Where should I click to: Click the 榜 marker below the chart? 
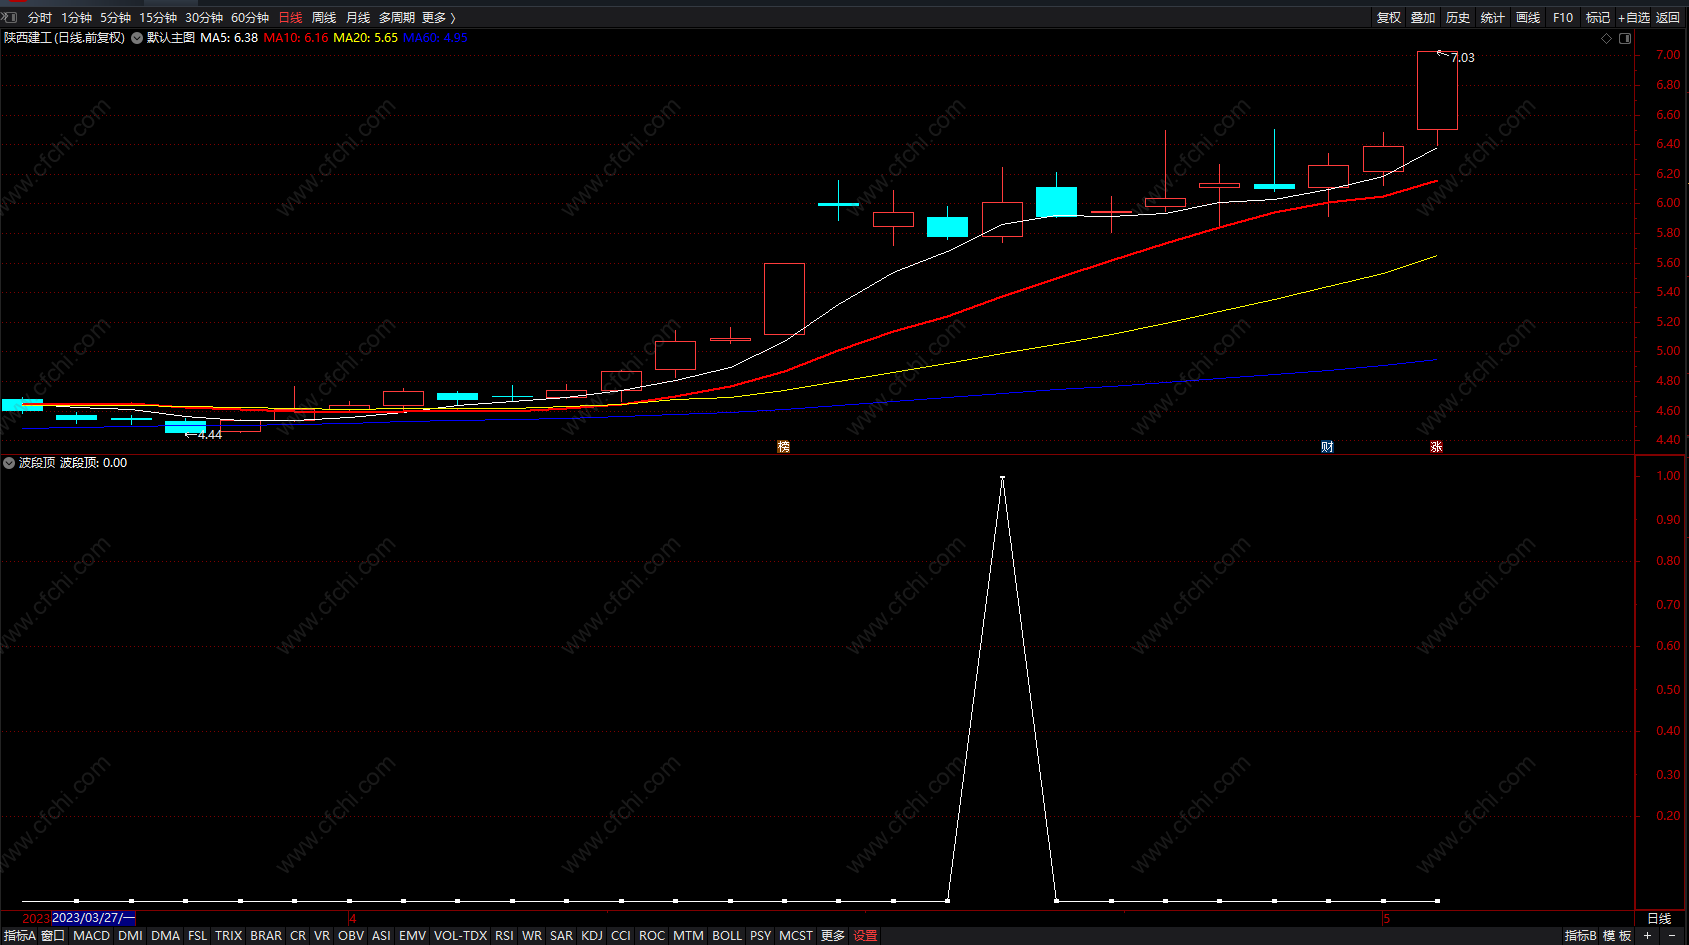coord(784,447)
